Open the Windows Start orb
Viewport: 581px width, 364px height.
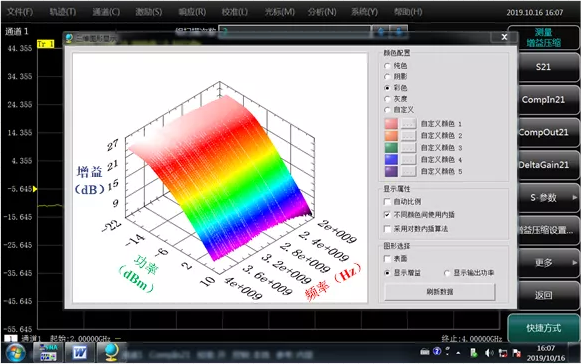15,352
